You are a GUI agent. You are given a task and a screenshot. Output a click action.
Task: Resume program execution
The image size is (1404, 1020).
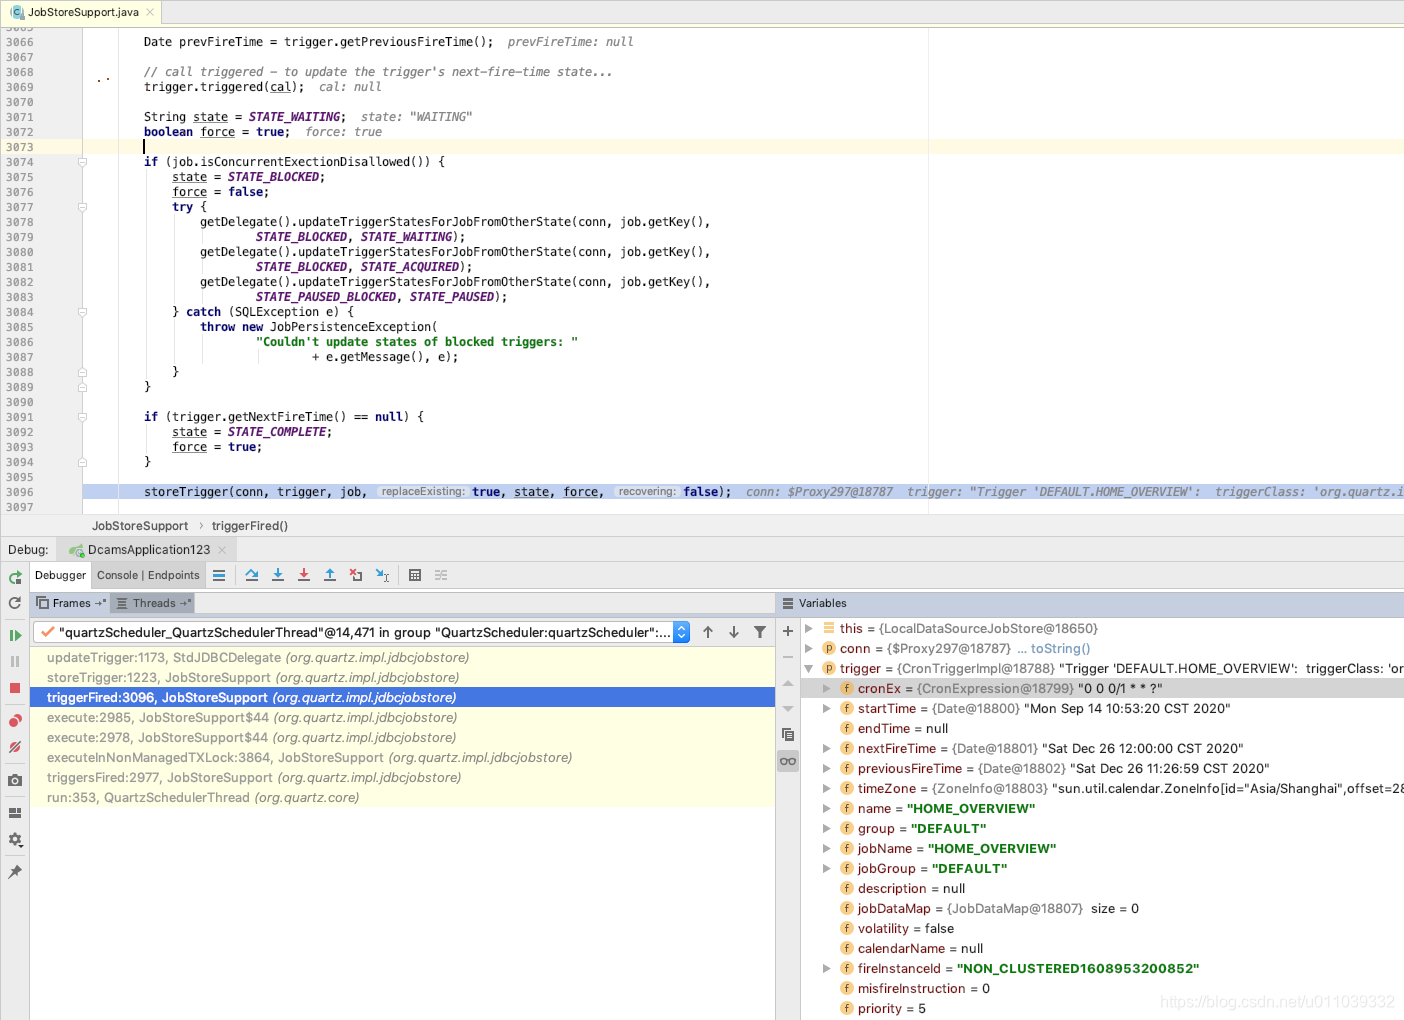(x=15, y=635)
